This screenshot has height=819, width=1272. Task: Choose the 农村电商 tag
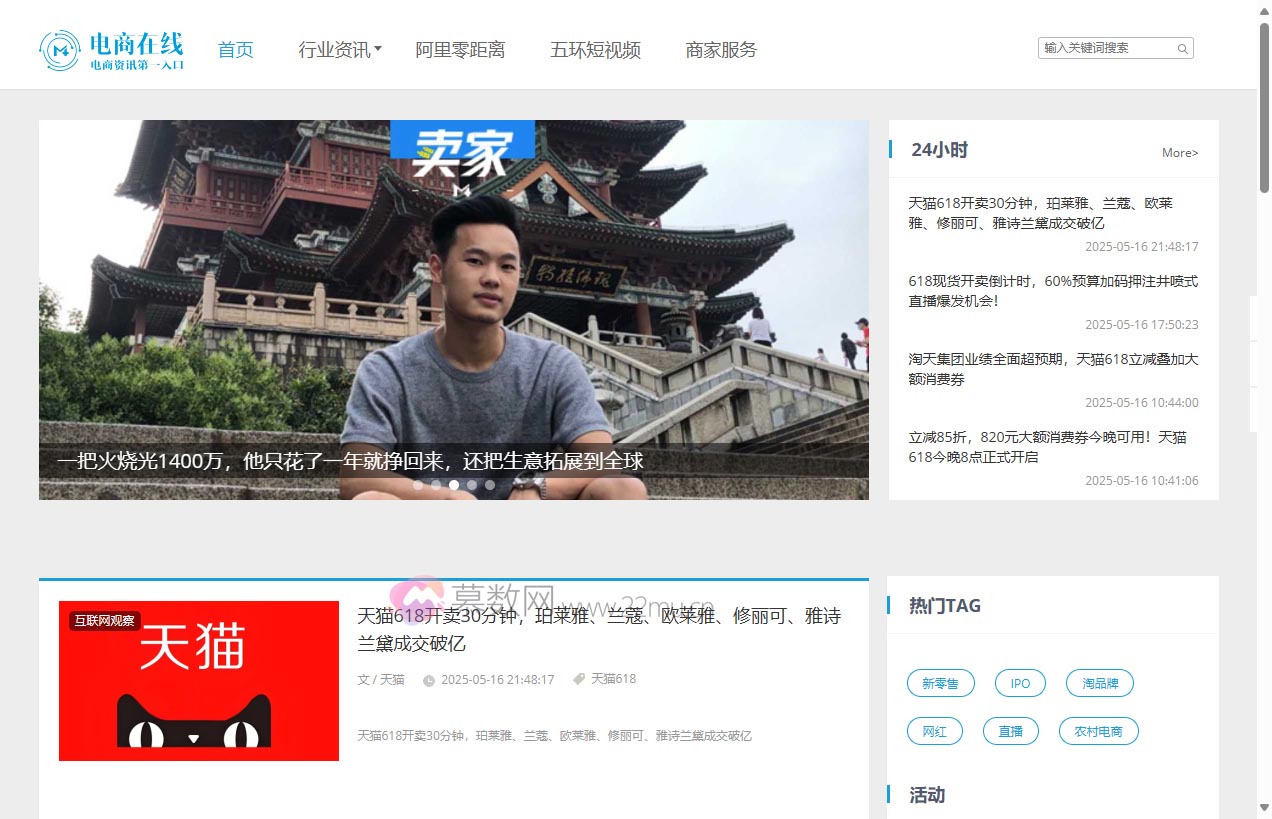click(x=1098, y=731)
